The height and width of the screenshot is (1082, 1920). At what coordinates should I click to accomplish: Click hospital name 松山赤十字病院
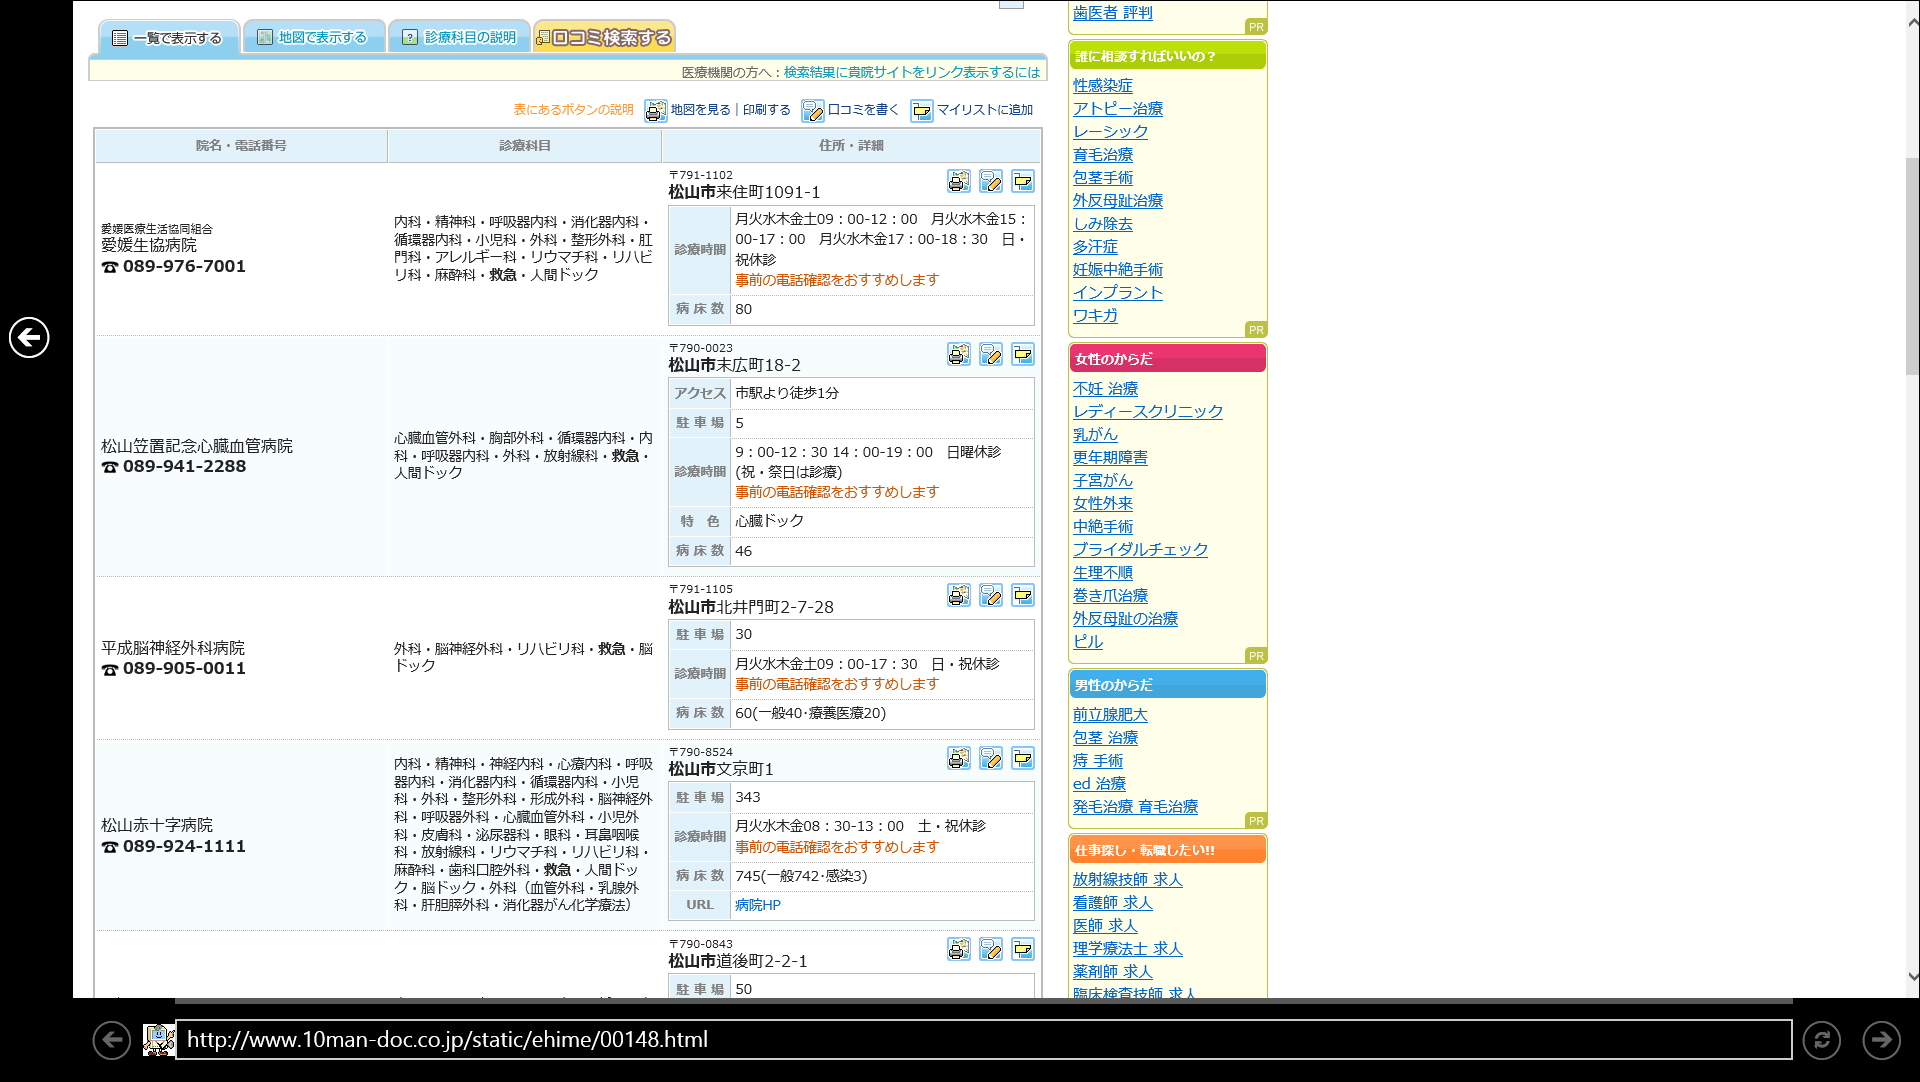pyautogui.click(x=157, y=825)
